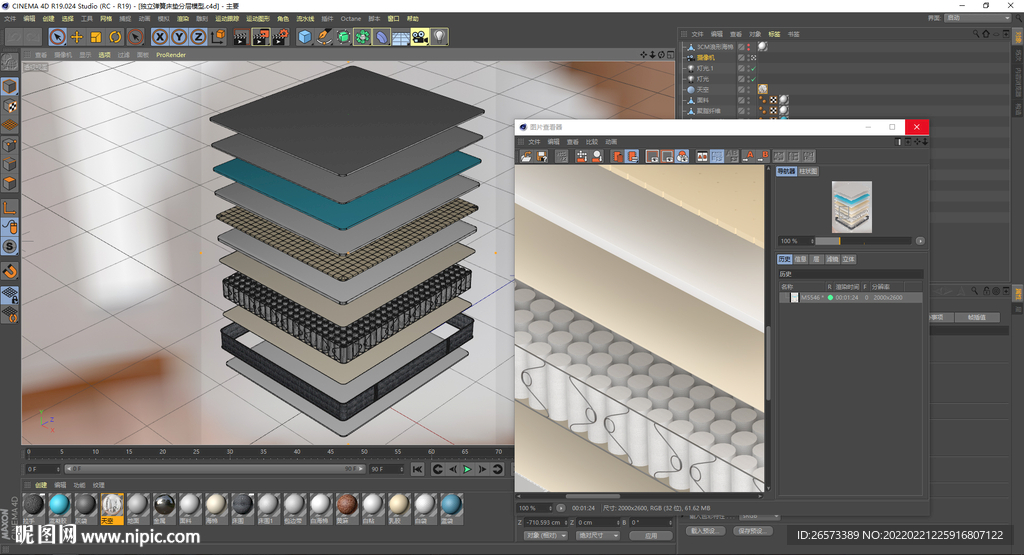Open the 运动图形 menu
Image resolution: width=1024 pixels, height=555 pixels.
coord(257,19)
